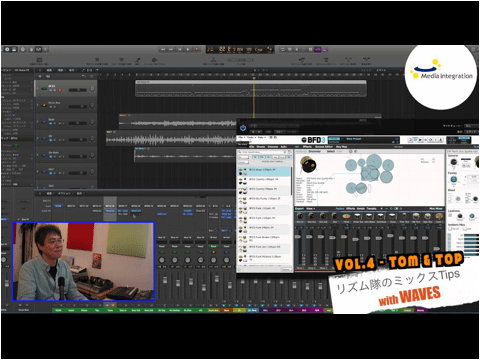Select the highlighted first preset in BFD3 browser

[x=264, y=171]
